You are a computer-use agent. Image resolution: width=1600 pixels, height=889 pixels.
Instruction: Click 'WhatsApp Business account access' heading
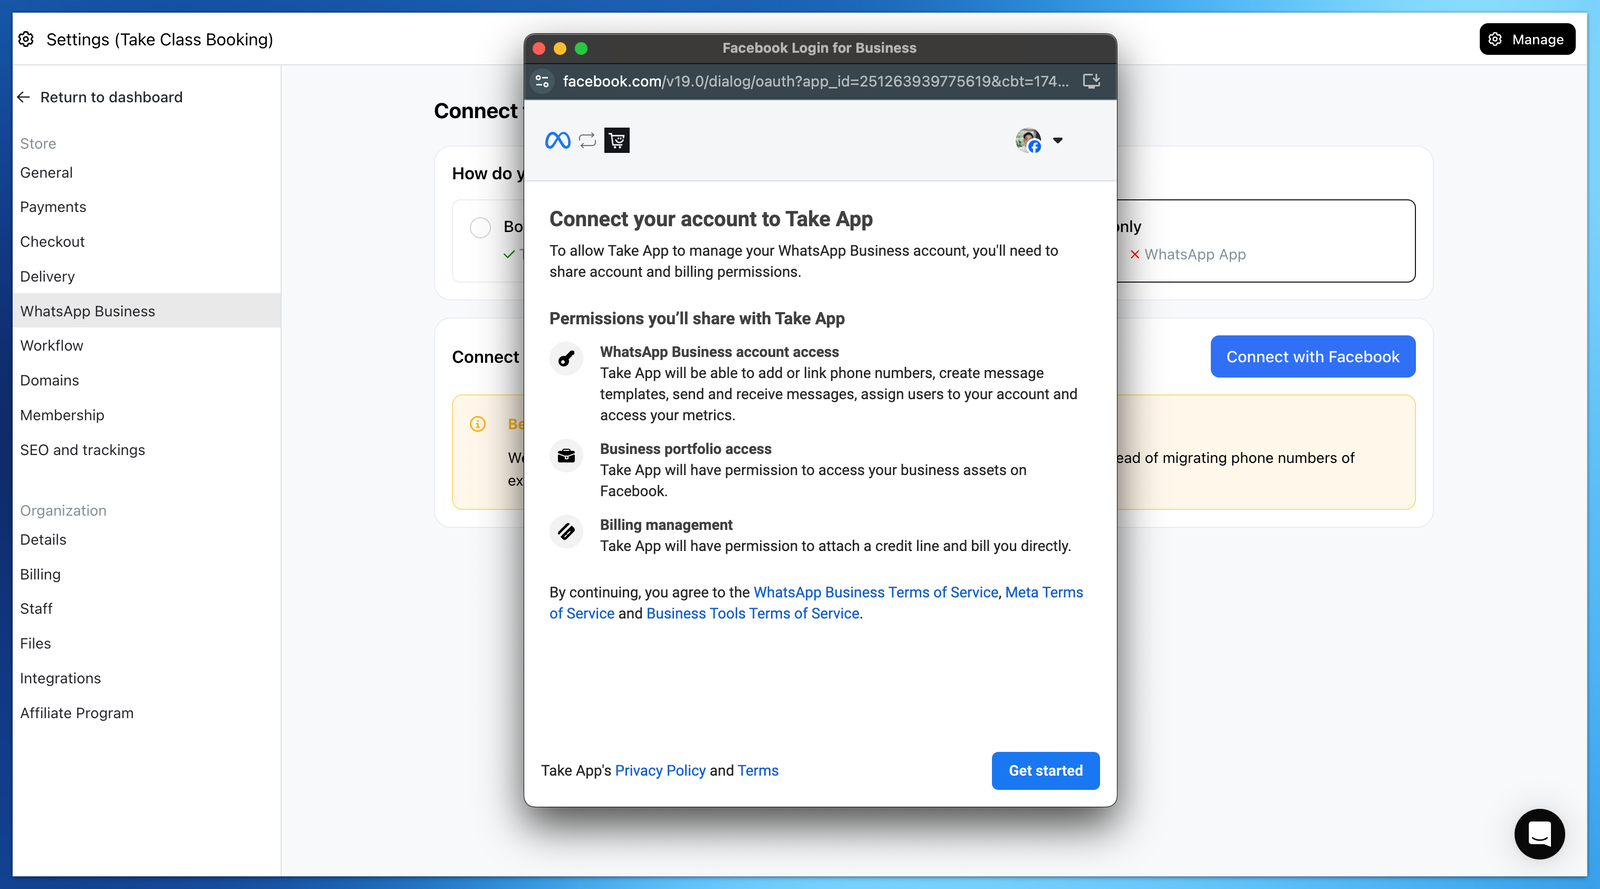[719, 352]
